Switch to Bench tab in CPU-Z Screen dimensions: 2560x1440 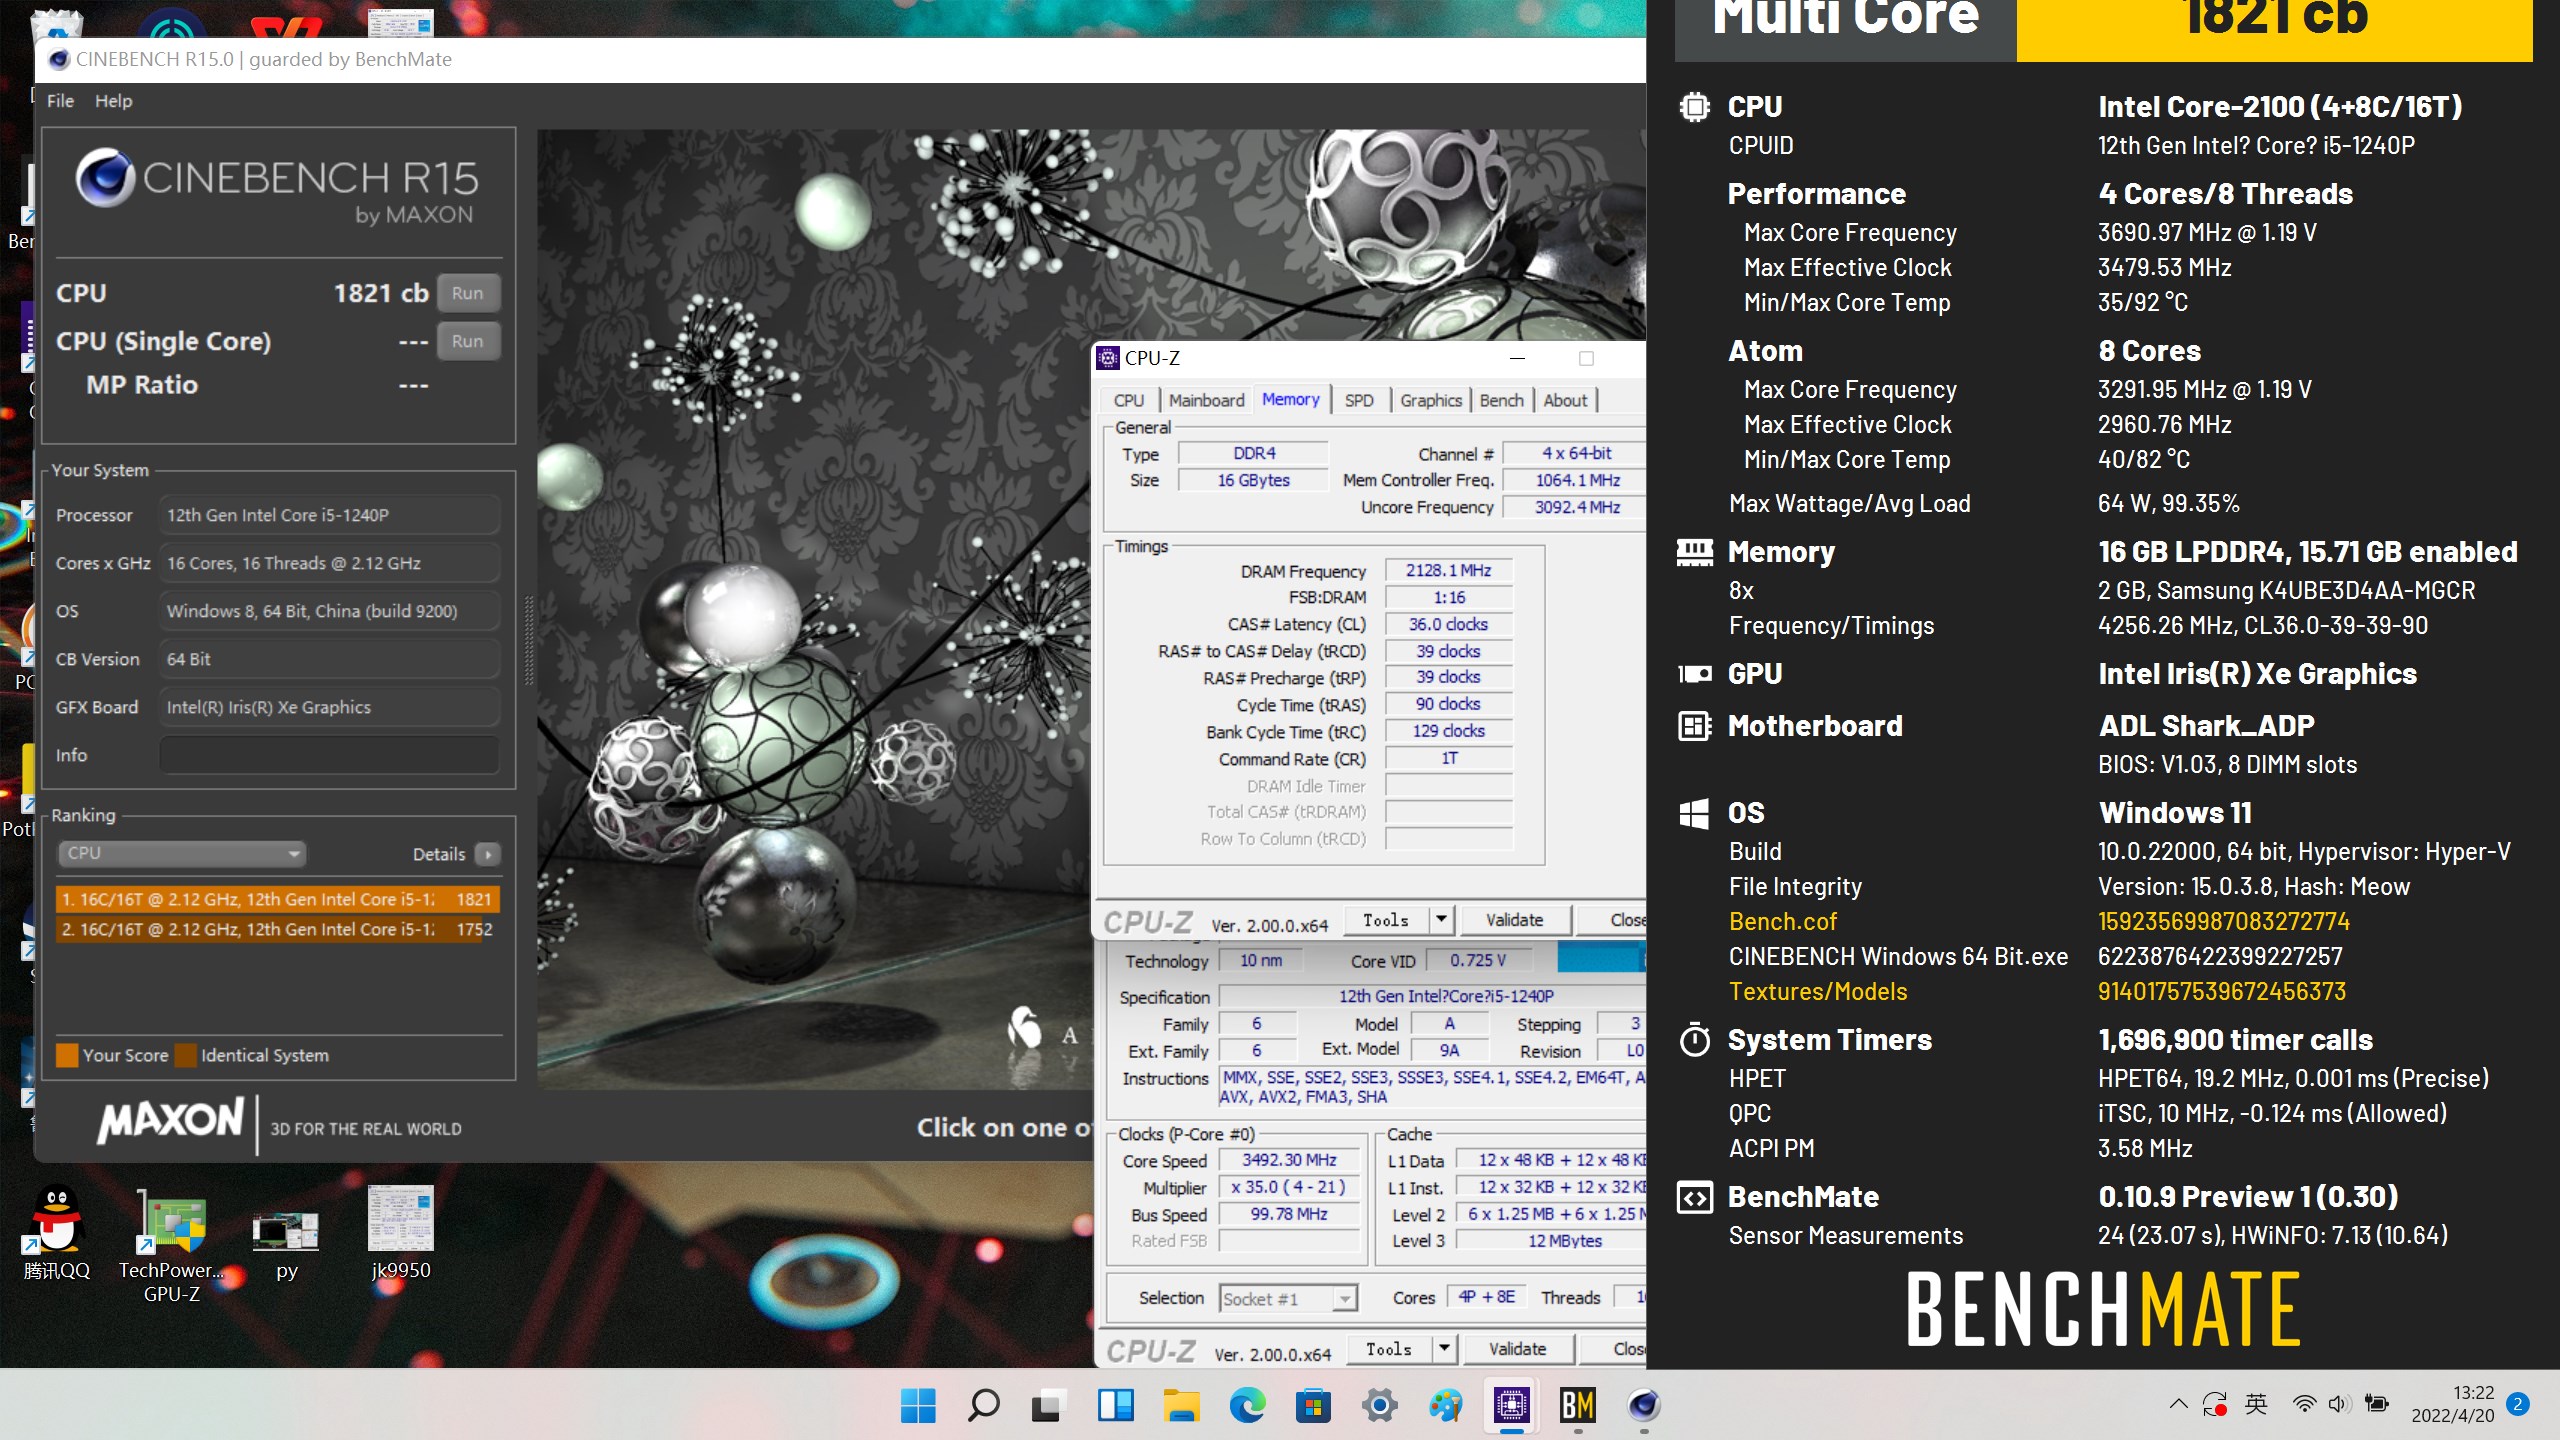pos(1501,400)
